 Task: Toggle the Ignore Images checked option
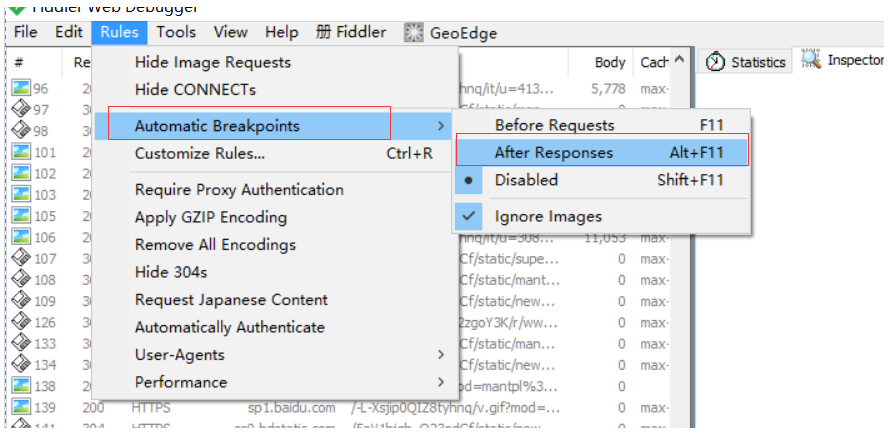(547, 216)
